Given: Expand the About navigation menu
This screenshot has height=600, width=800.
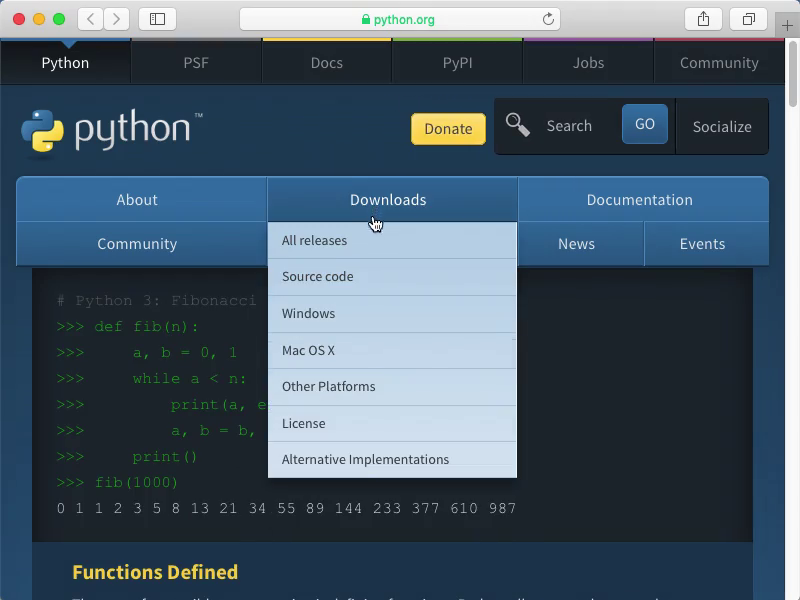Looking at the screenshot, I should tap(137, 200).
